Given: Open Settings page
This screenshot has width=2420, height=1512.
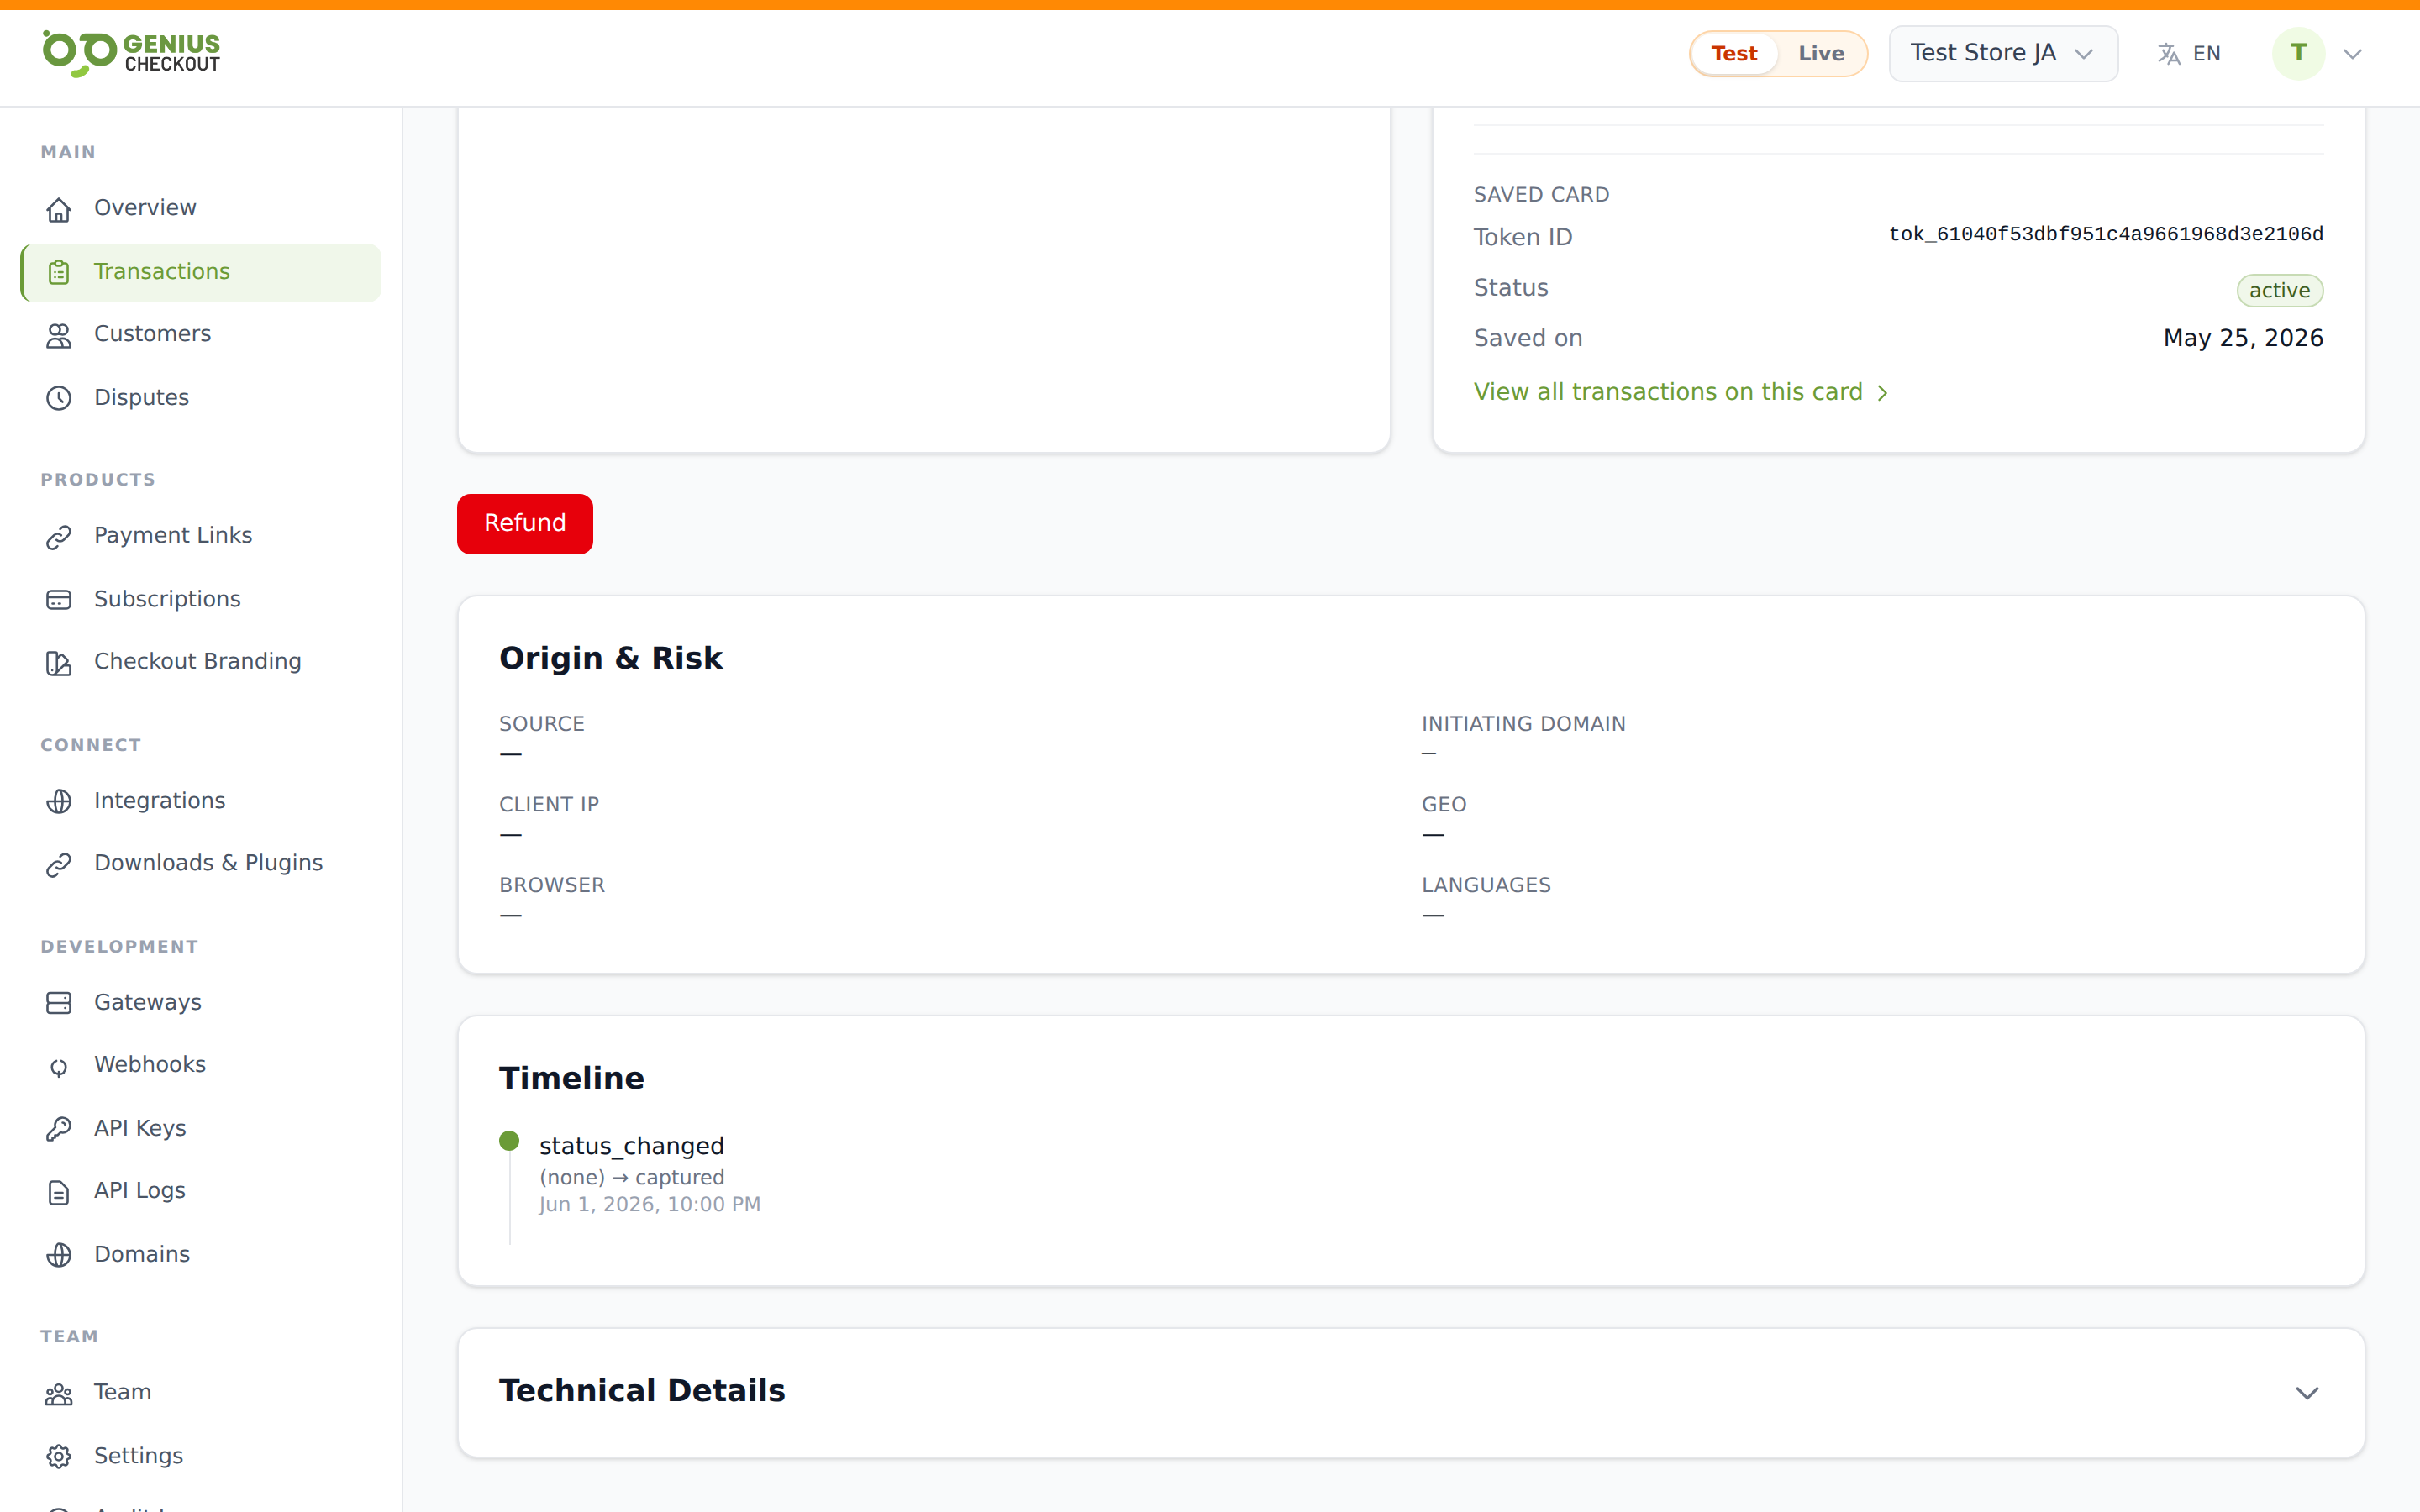Looking at the screenshot, I should [201, 1456].
